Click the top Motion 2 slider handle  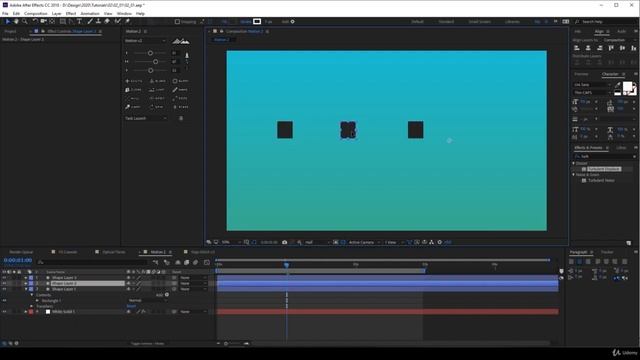tap(150, 53)
